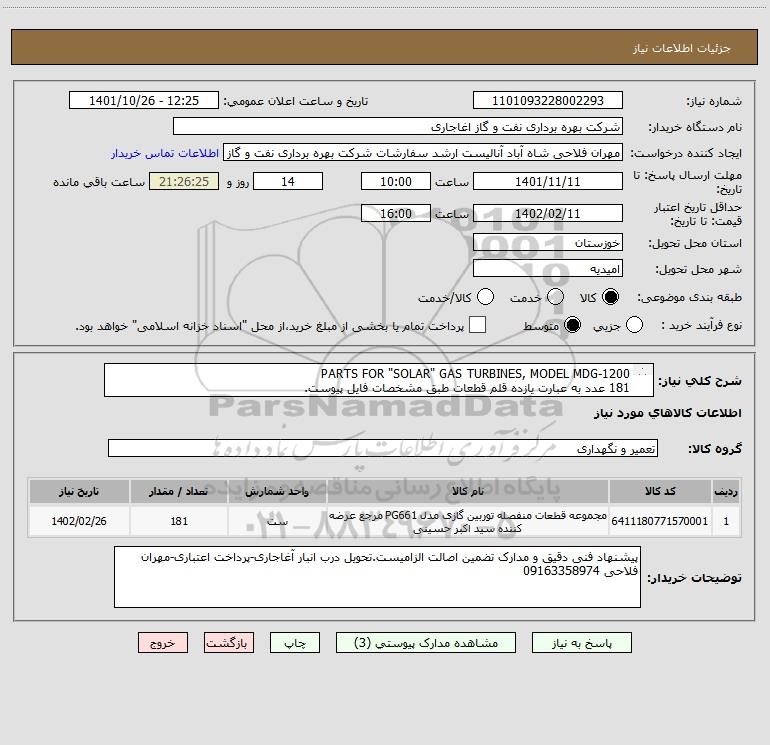Click the row number 1 cell
770x745 pixels.
(726, 521)
